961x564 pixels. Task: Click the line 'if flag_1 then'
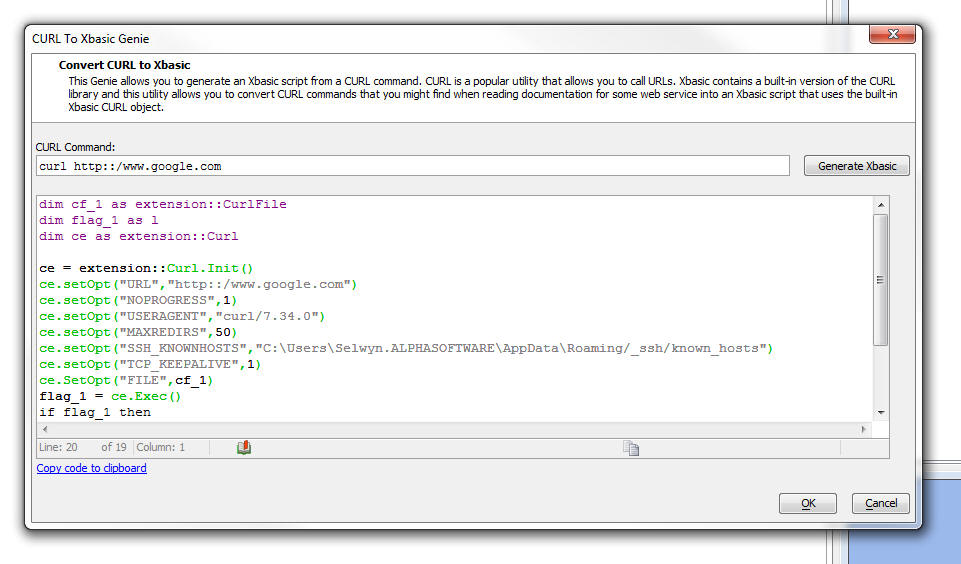tap(95, 412)
